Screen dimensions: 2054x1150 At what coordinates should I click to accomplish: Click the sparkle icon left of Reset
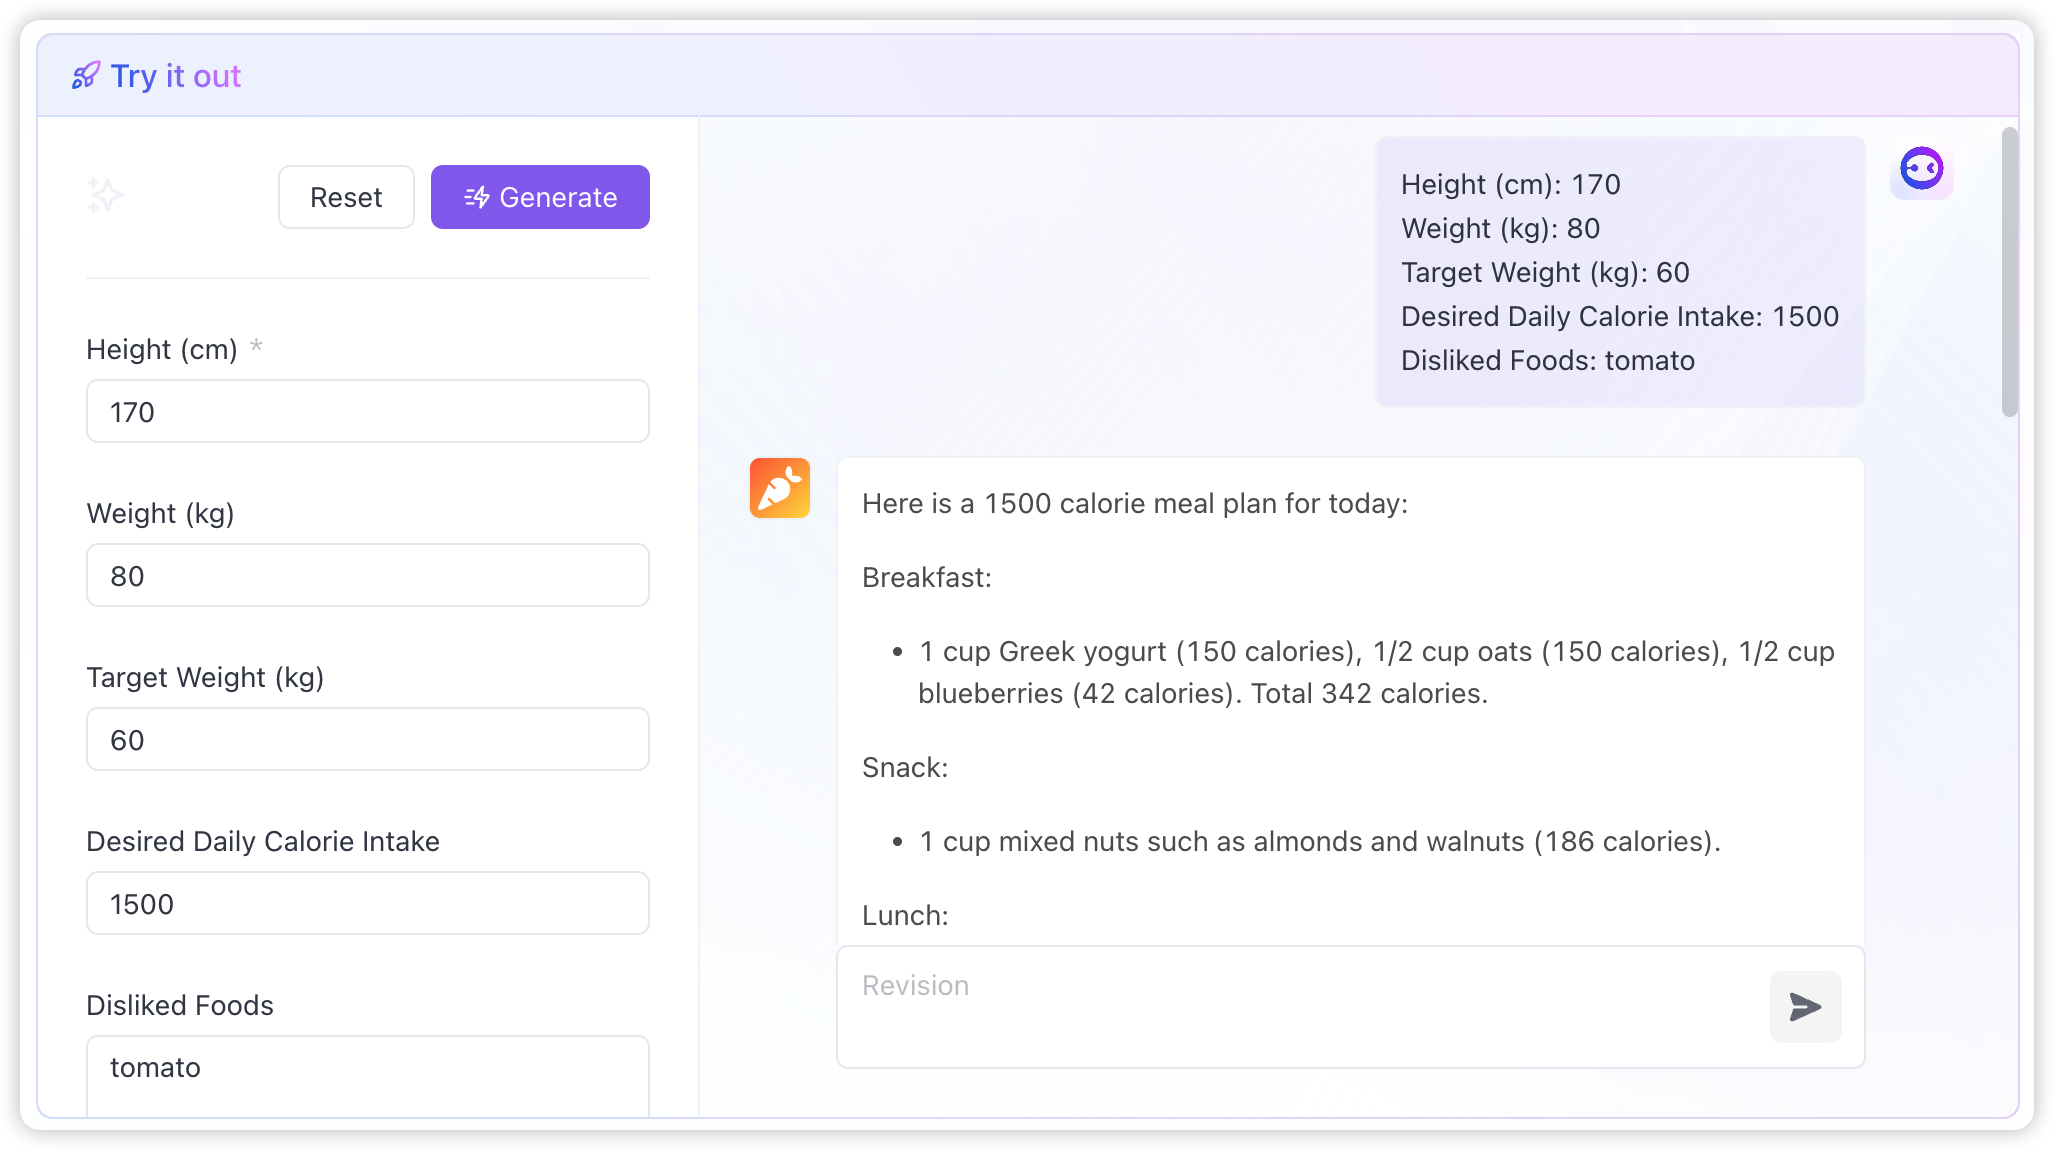click(105, 196)
